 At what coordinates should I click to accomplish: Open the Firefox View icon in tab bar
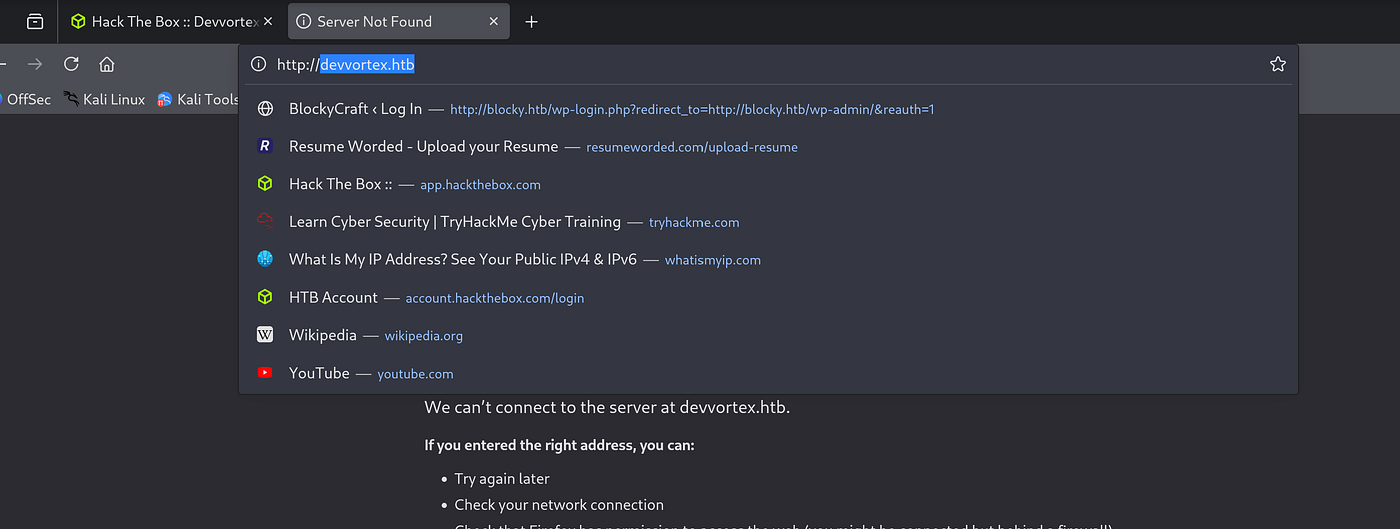(x=35, y=21)
